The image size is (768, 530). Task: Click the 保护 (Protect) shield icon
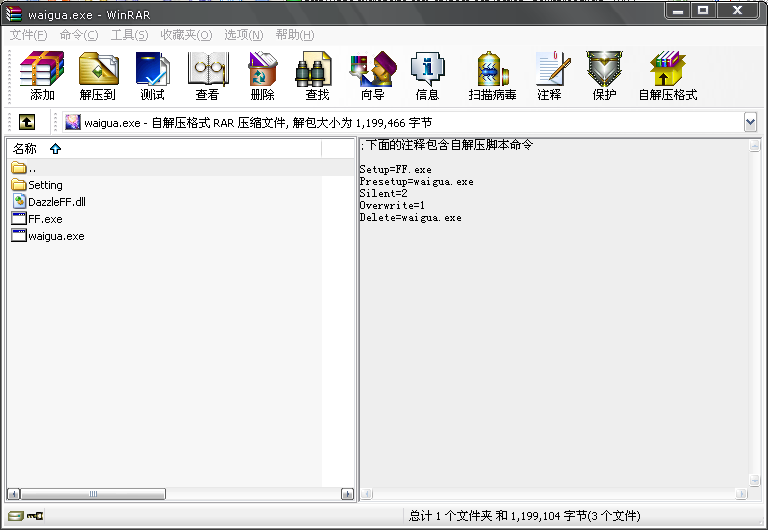click(x=604, y=76)
